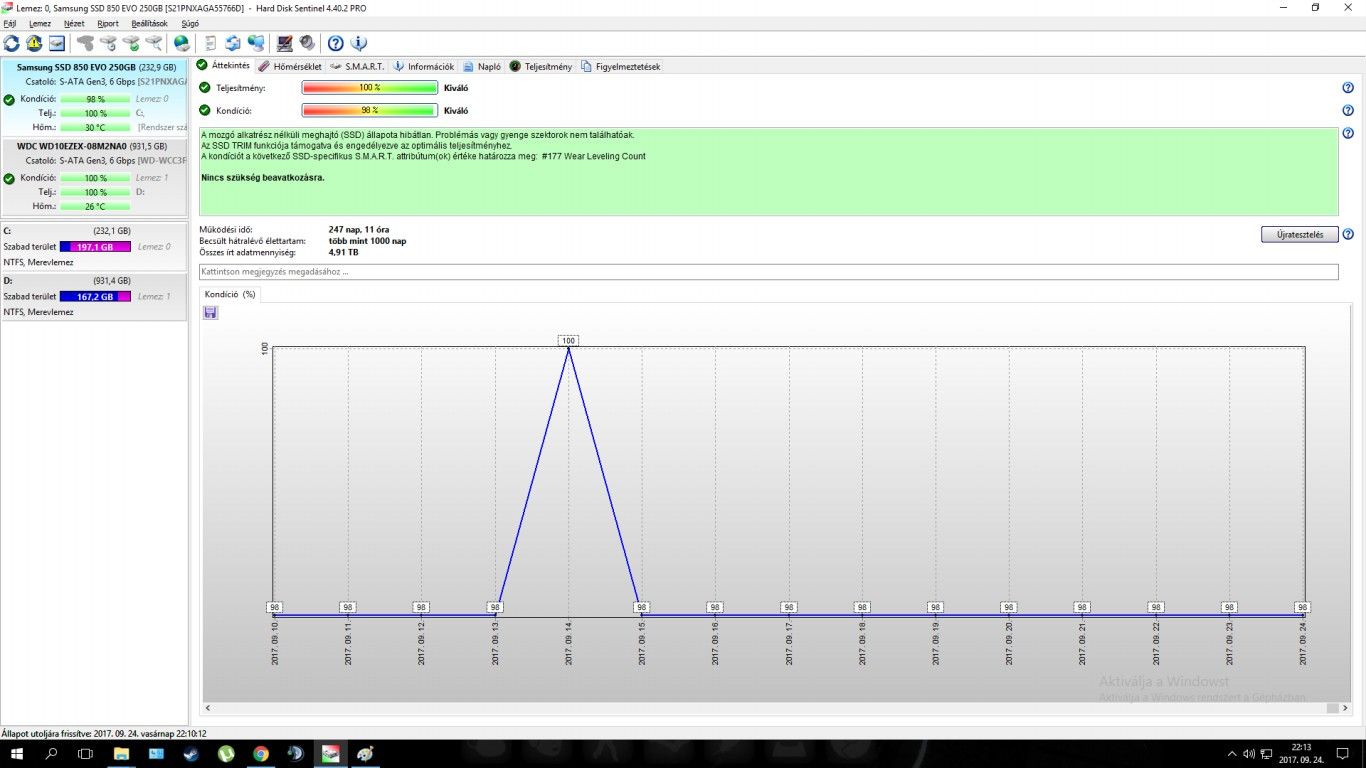Viewport: 1366px width, 768px height.
Task: Open Google Chrome from the taskbar
Action: [x=260, y=753]
